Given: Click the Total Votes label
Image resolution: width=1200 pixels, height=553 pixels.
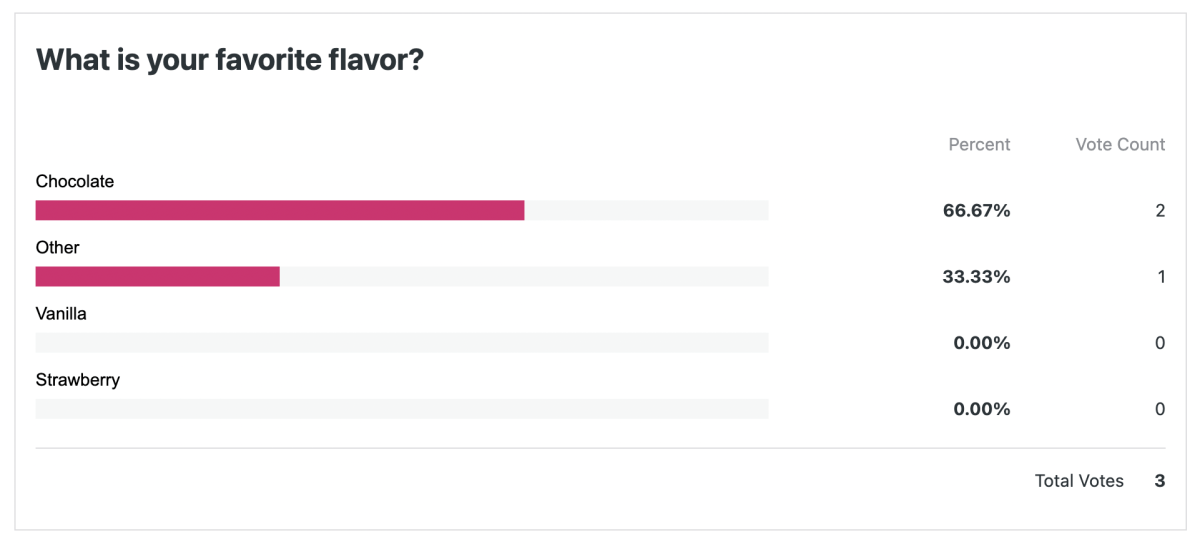Looking at the screenshot, I should point(1079,481).
